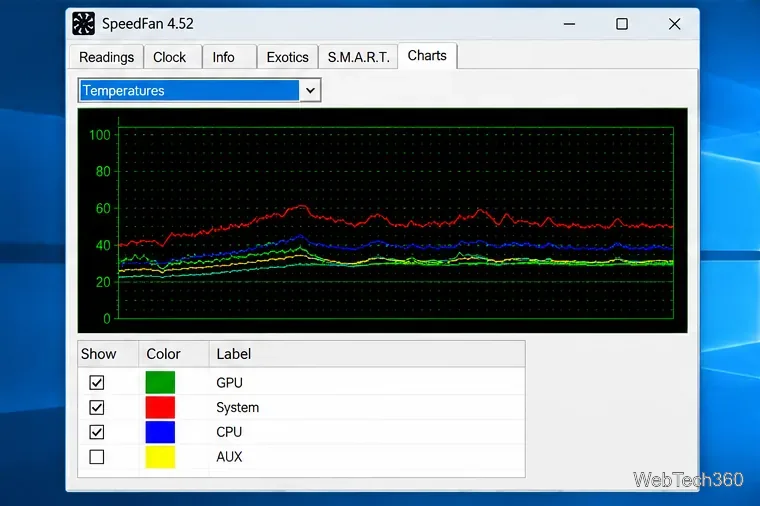Screen dimensions: 760x506
Task: Close the SpeedFan window
Action: [674, 24]
